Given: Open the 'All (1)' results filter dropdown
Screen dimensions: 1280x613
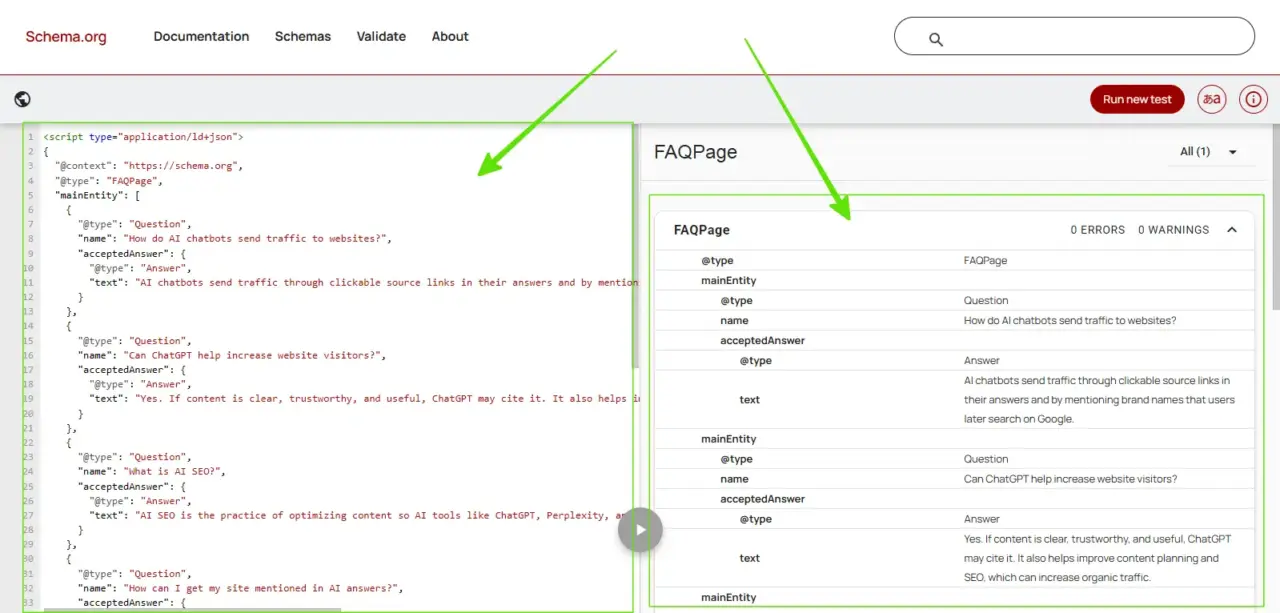Looking at the screenshot, I should coord(1207,151).
